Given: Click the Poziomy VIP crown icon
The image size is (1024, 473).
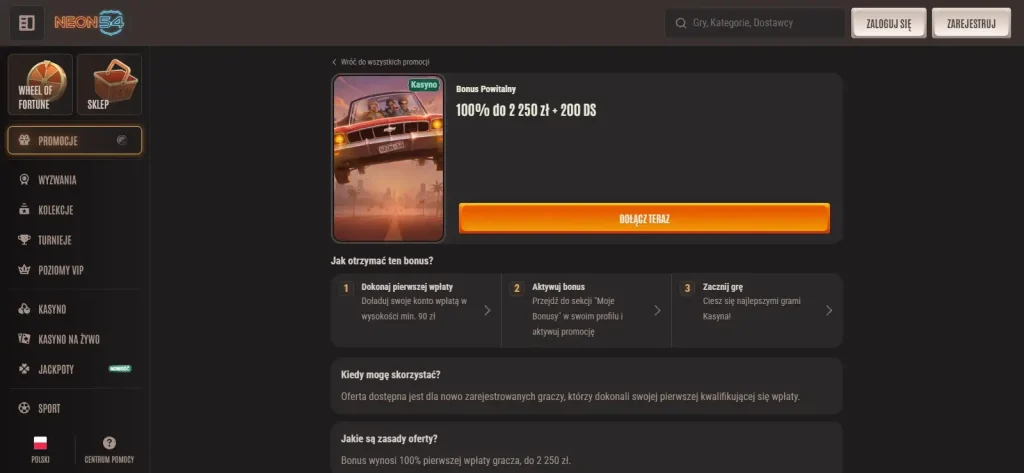Looking at the screenshot, I should pyautogui.click(x=24, y=270).
